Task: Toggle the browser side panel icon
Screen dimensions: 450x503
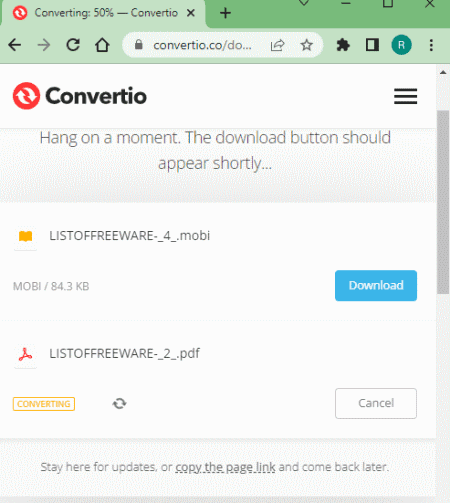Action: click(x=372, y=45)
